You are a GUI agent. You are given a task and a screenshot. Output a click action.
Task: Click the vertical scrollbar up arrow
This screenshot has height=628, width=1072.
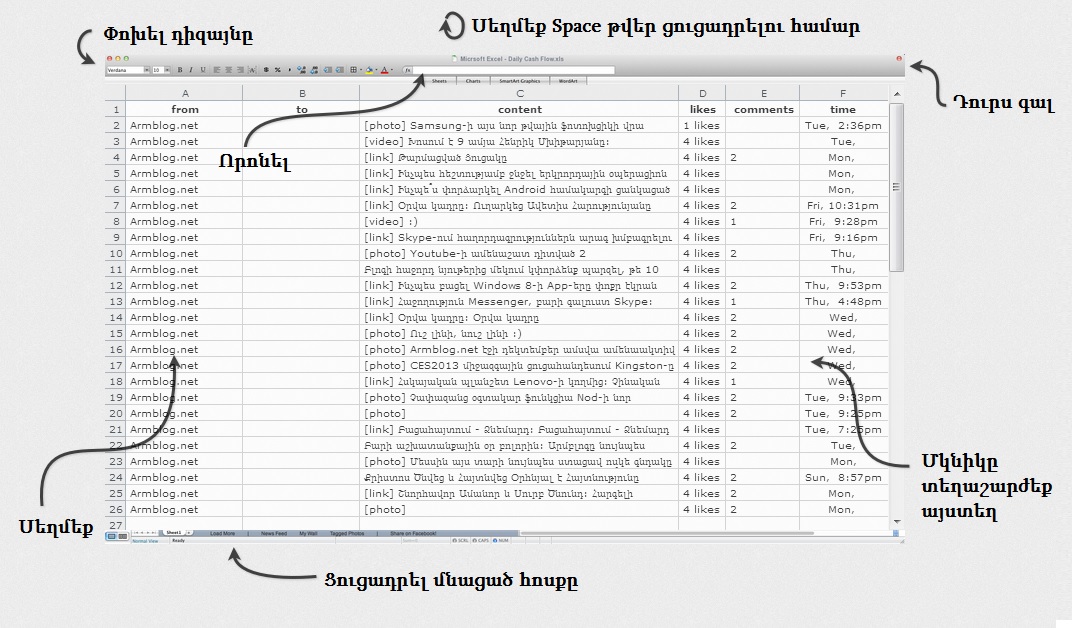(897, 94)
